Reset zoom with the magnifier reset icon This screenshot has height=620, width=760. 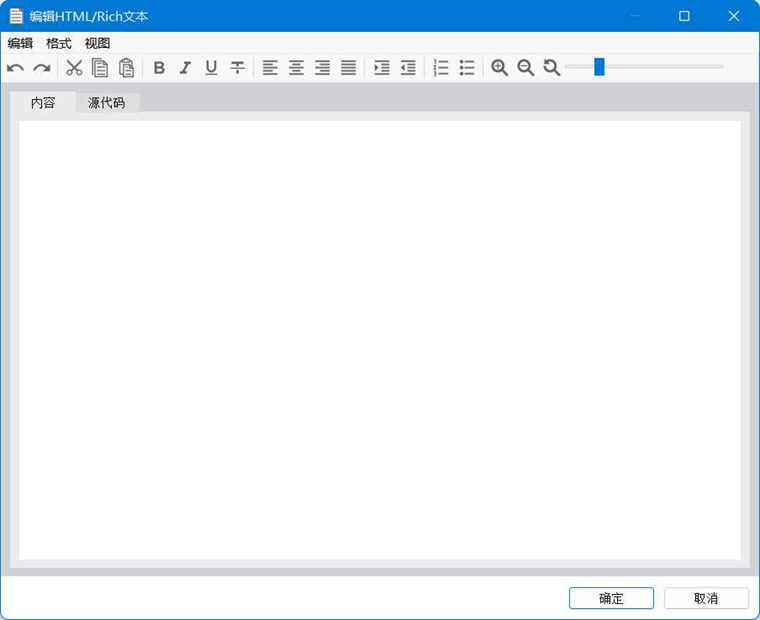[552, 67]
